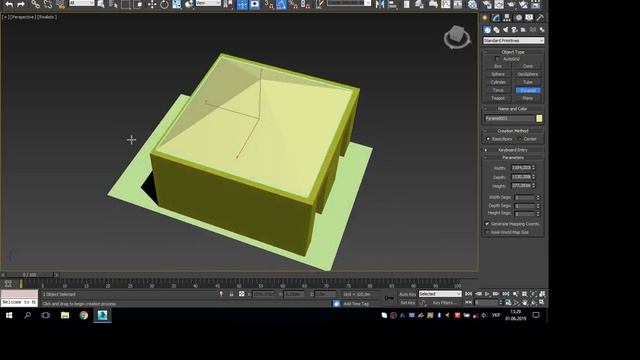640x360 pixels.
Task: Select the Base/Apex radio button
Action: (x=488, y=139)
